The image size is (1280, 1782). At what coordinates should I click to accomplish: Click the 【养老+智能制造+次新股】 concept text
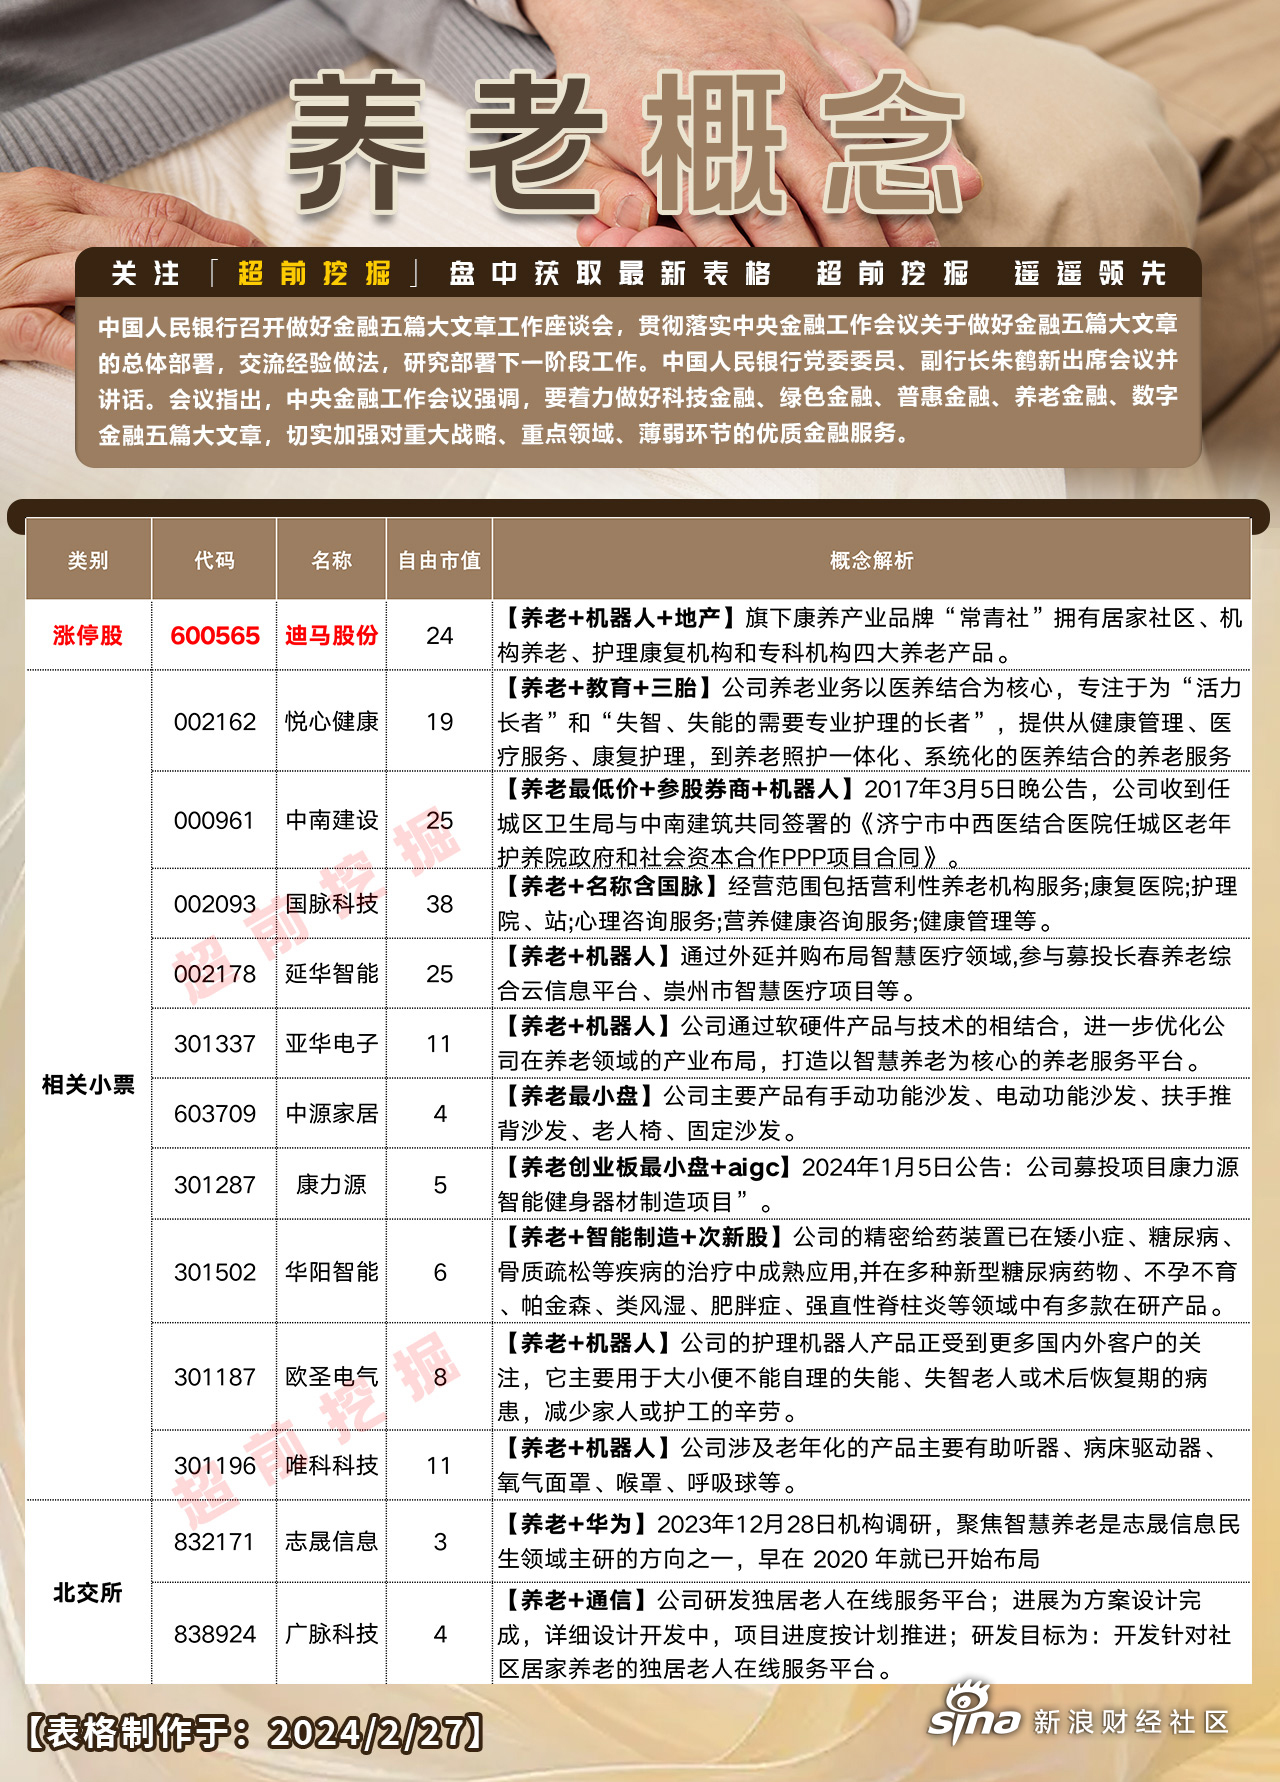click(x=644, y=1238)
